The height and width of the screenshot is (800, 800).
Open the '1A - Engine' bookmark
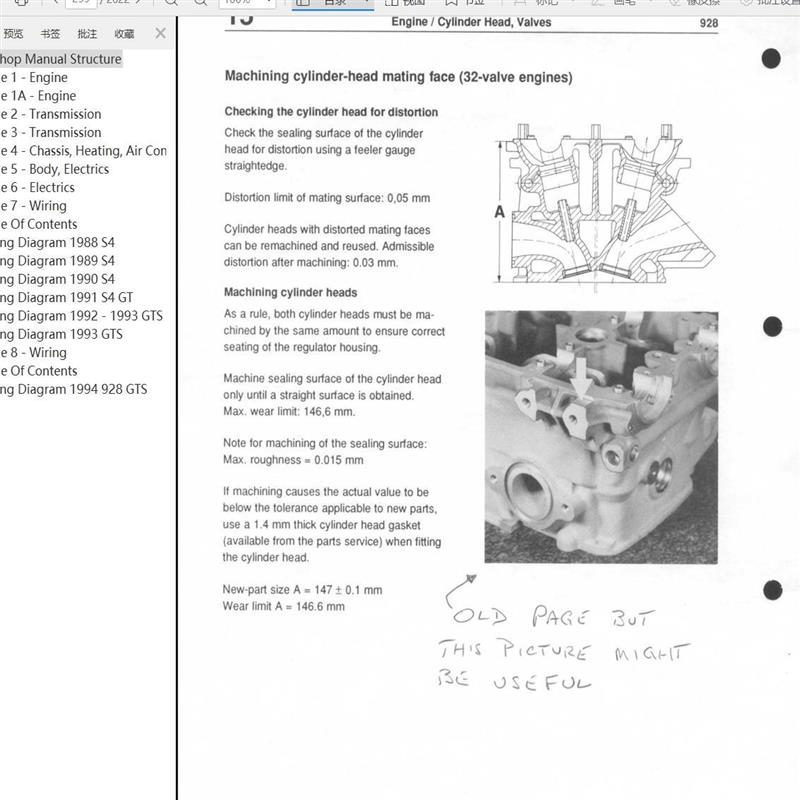38,96
